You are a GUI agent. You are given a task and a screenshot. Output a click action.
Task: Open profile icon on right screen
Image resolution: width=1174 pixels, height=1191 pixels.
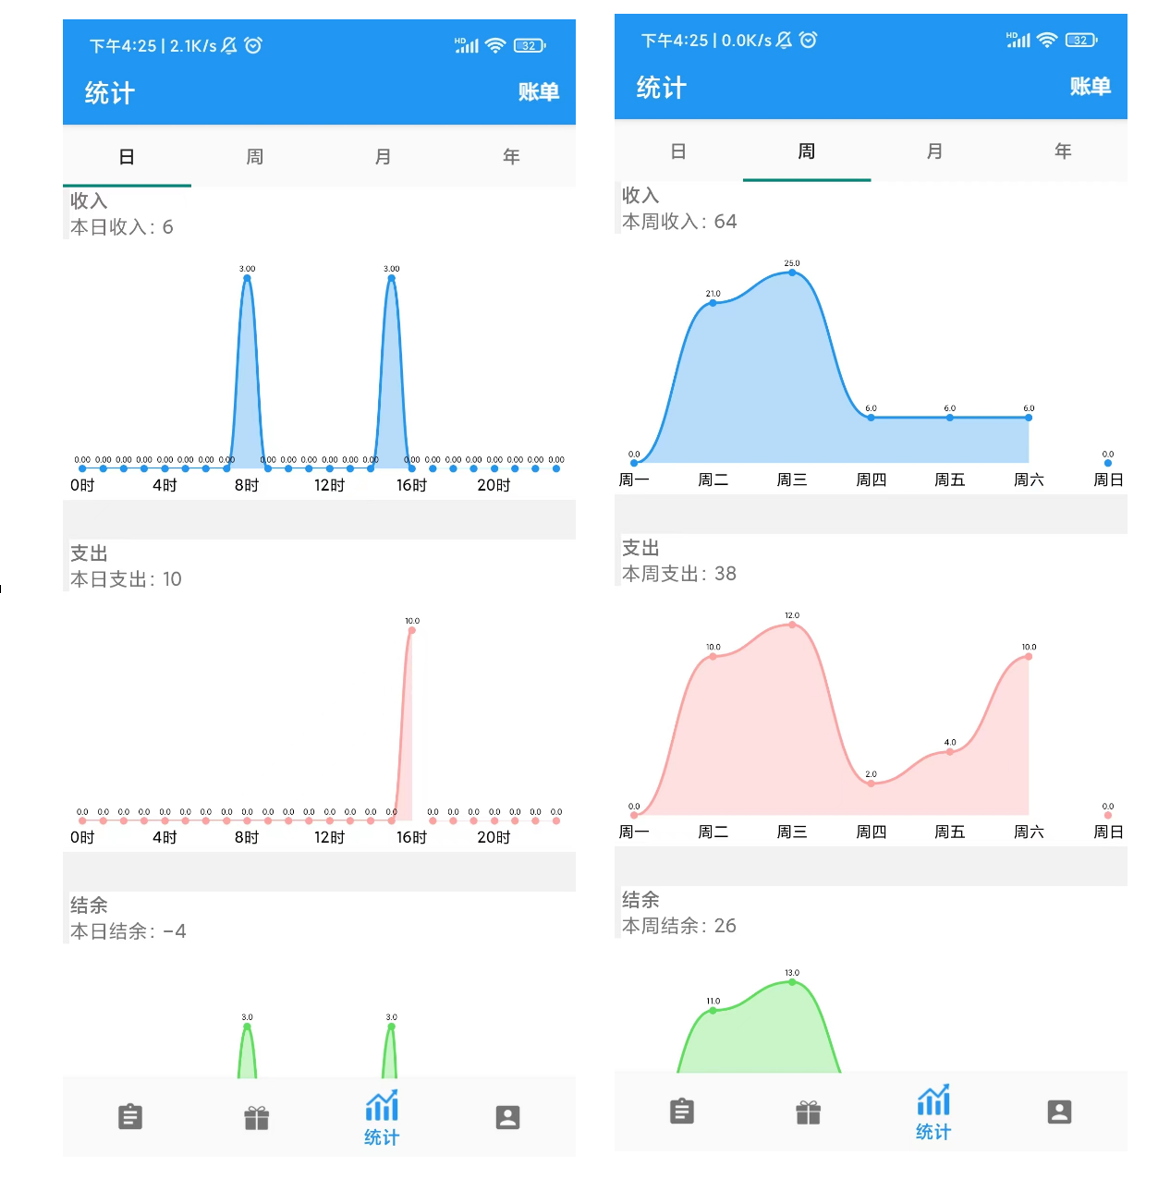[x=1059, y=1111]
